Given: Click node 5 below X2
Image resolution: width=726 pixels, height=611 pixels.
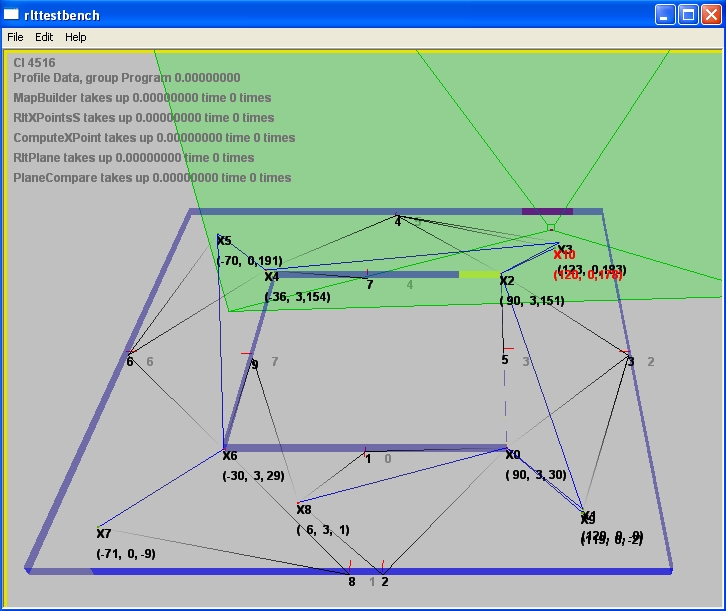Looking at the screenshot, I should [x=505, y=359].
